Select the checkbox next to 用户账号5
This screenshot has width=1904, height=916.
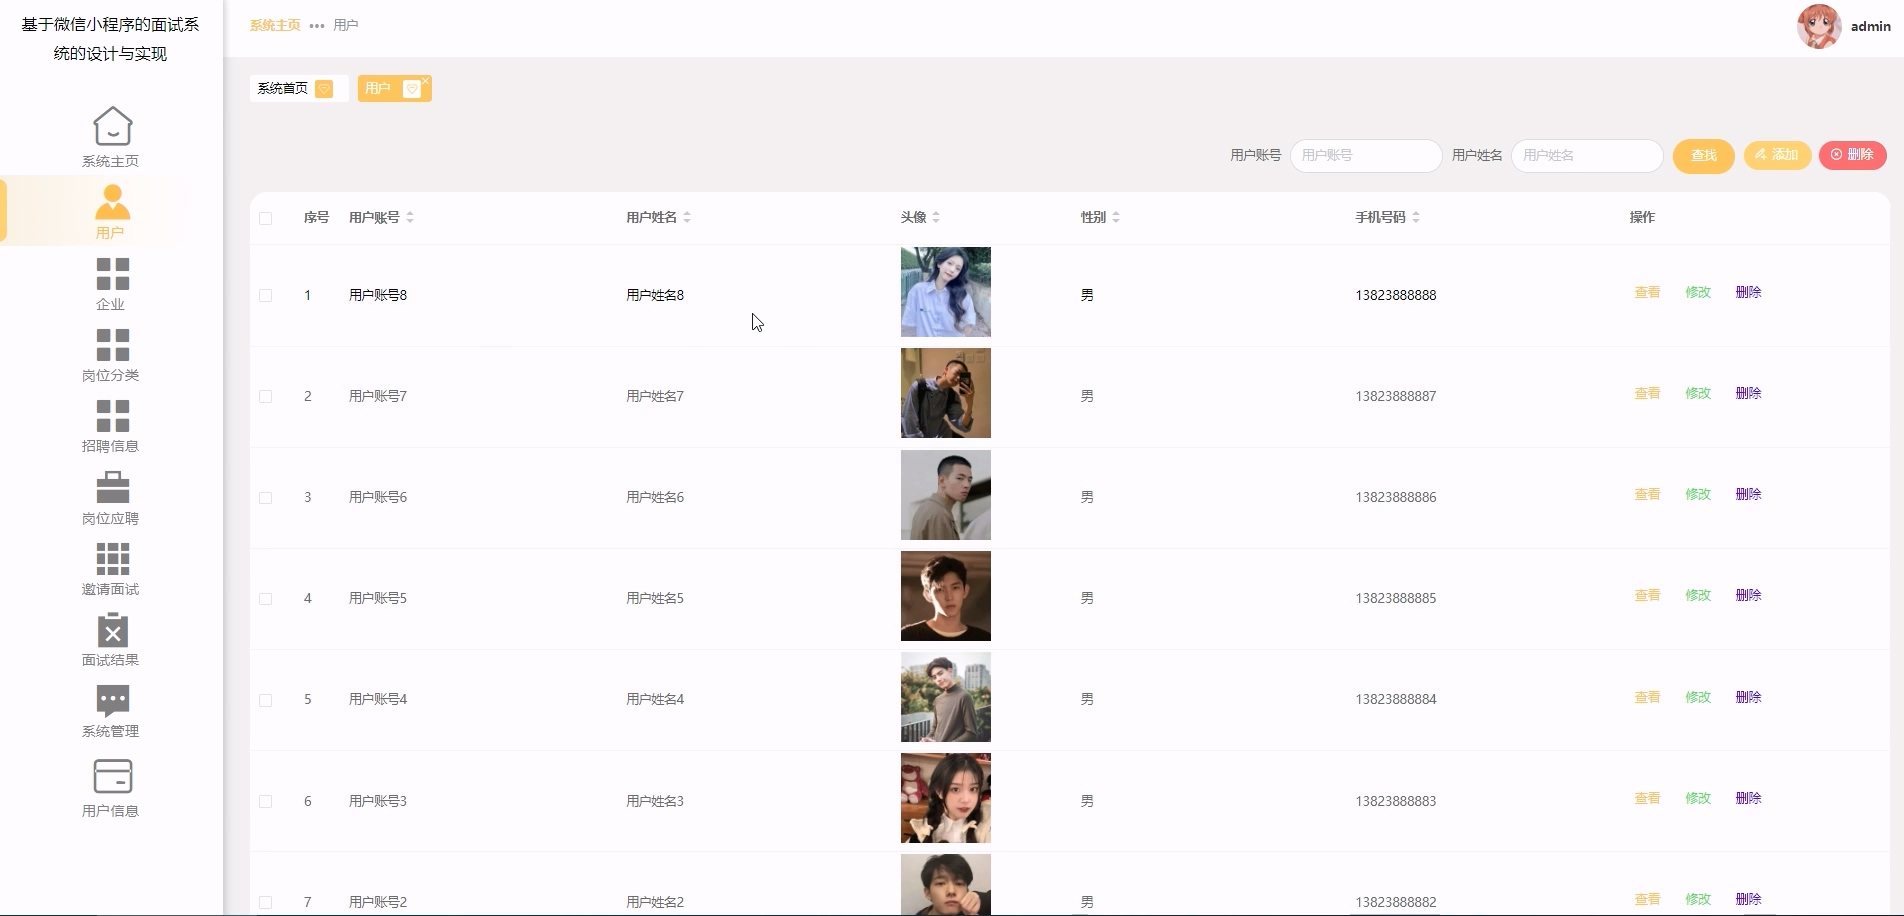point(266,598)
